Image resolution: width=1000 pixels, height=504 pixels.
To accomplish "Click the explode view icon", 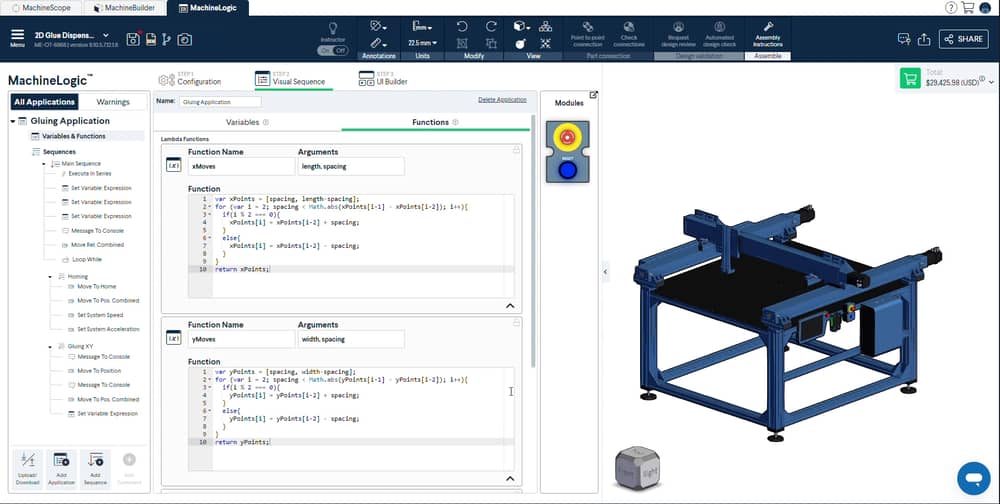I will pos(545,43).
